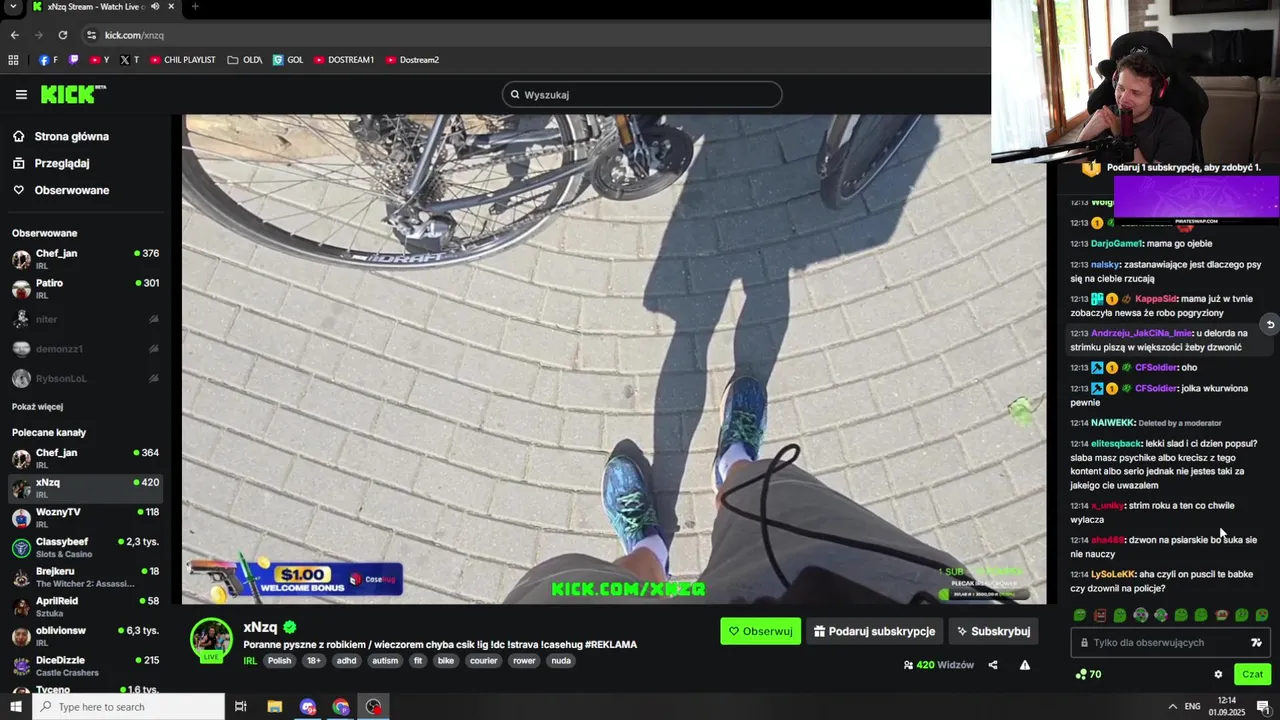Click the Obserwuj follow button
Image resolution: width=1280 pixels, height=720 pixels.
point(760,631)
